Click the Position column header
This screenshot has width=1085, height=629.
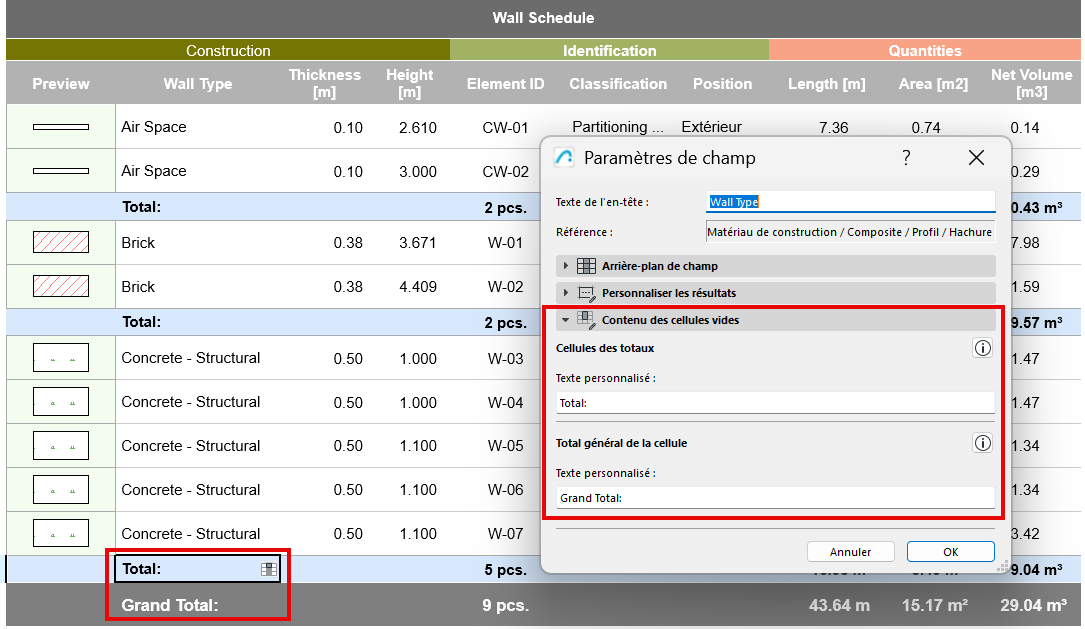coord(722,84)
